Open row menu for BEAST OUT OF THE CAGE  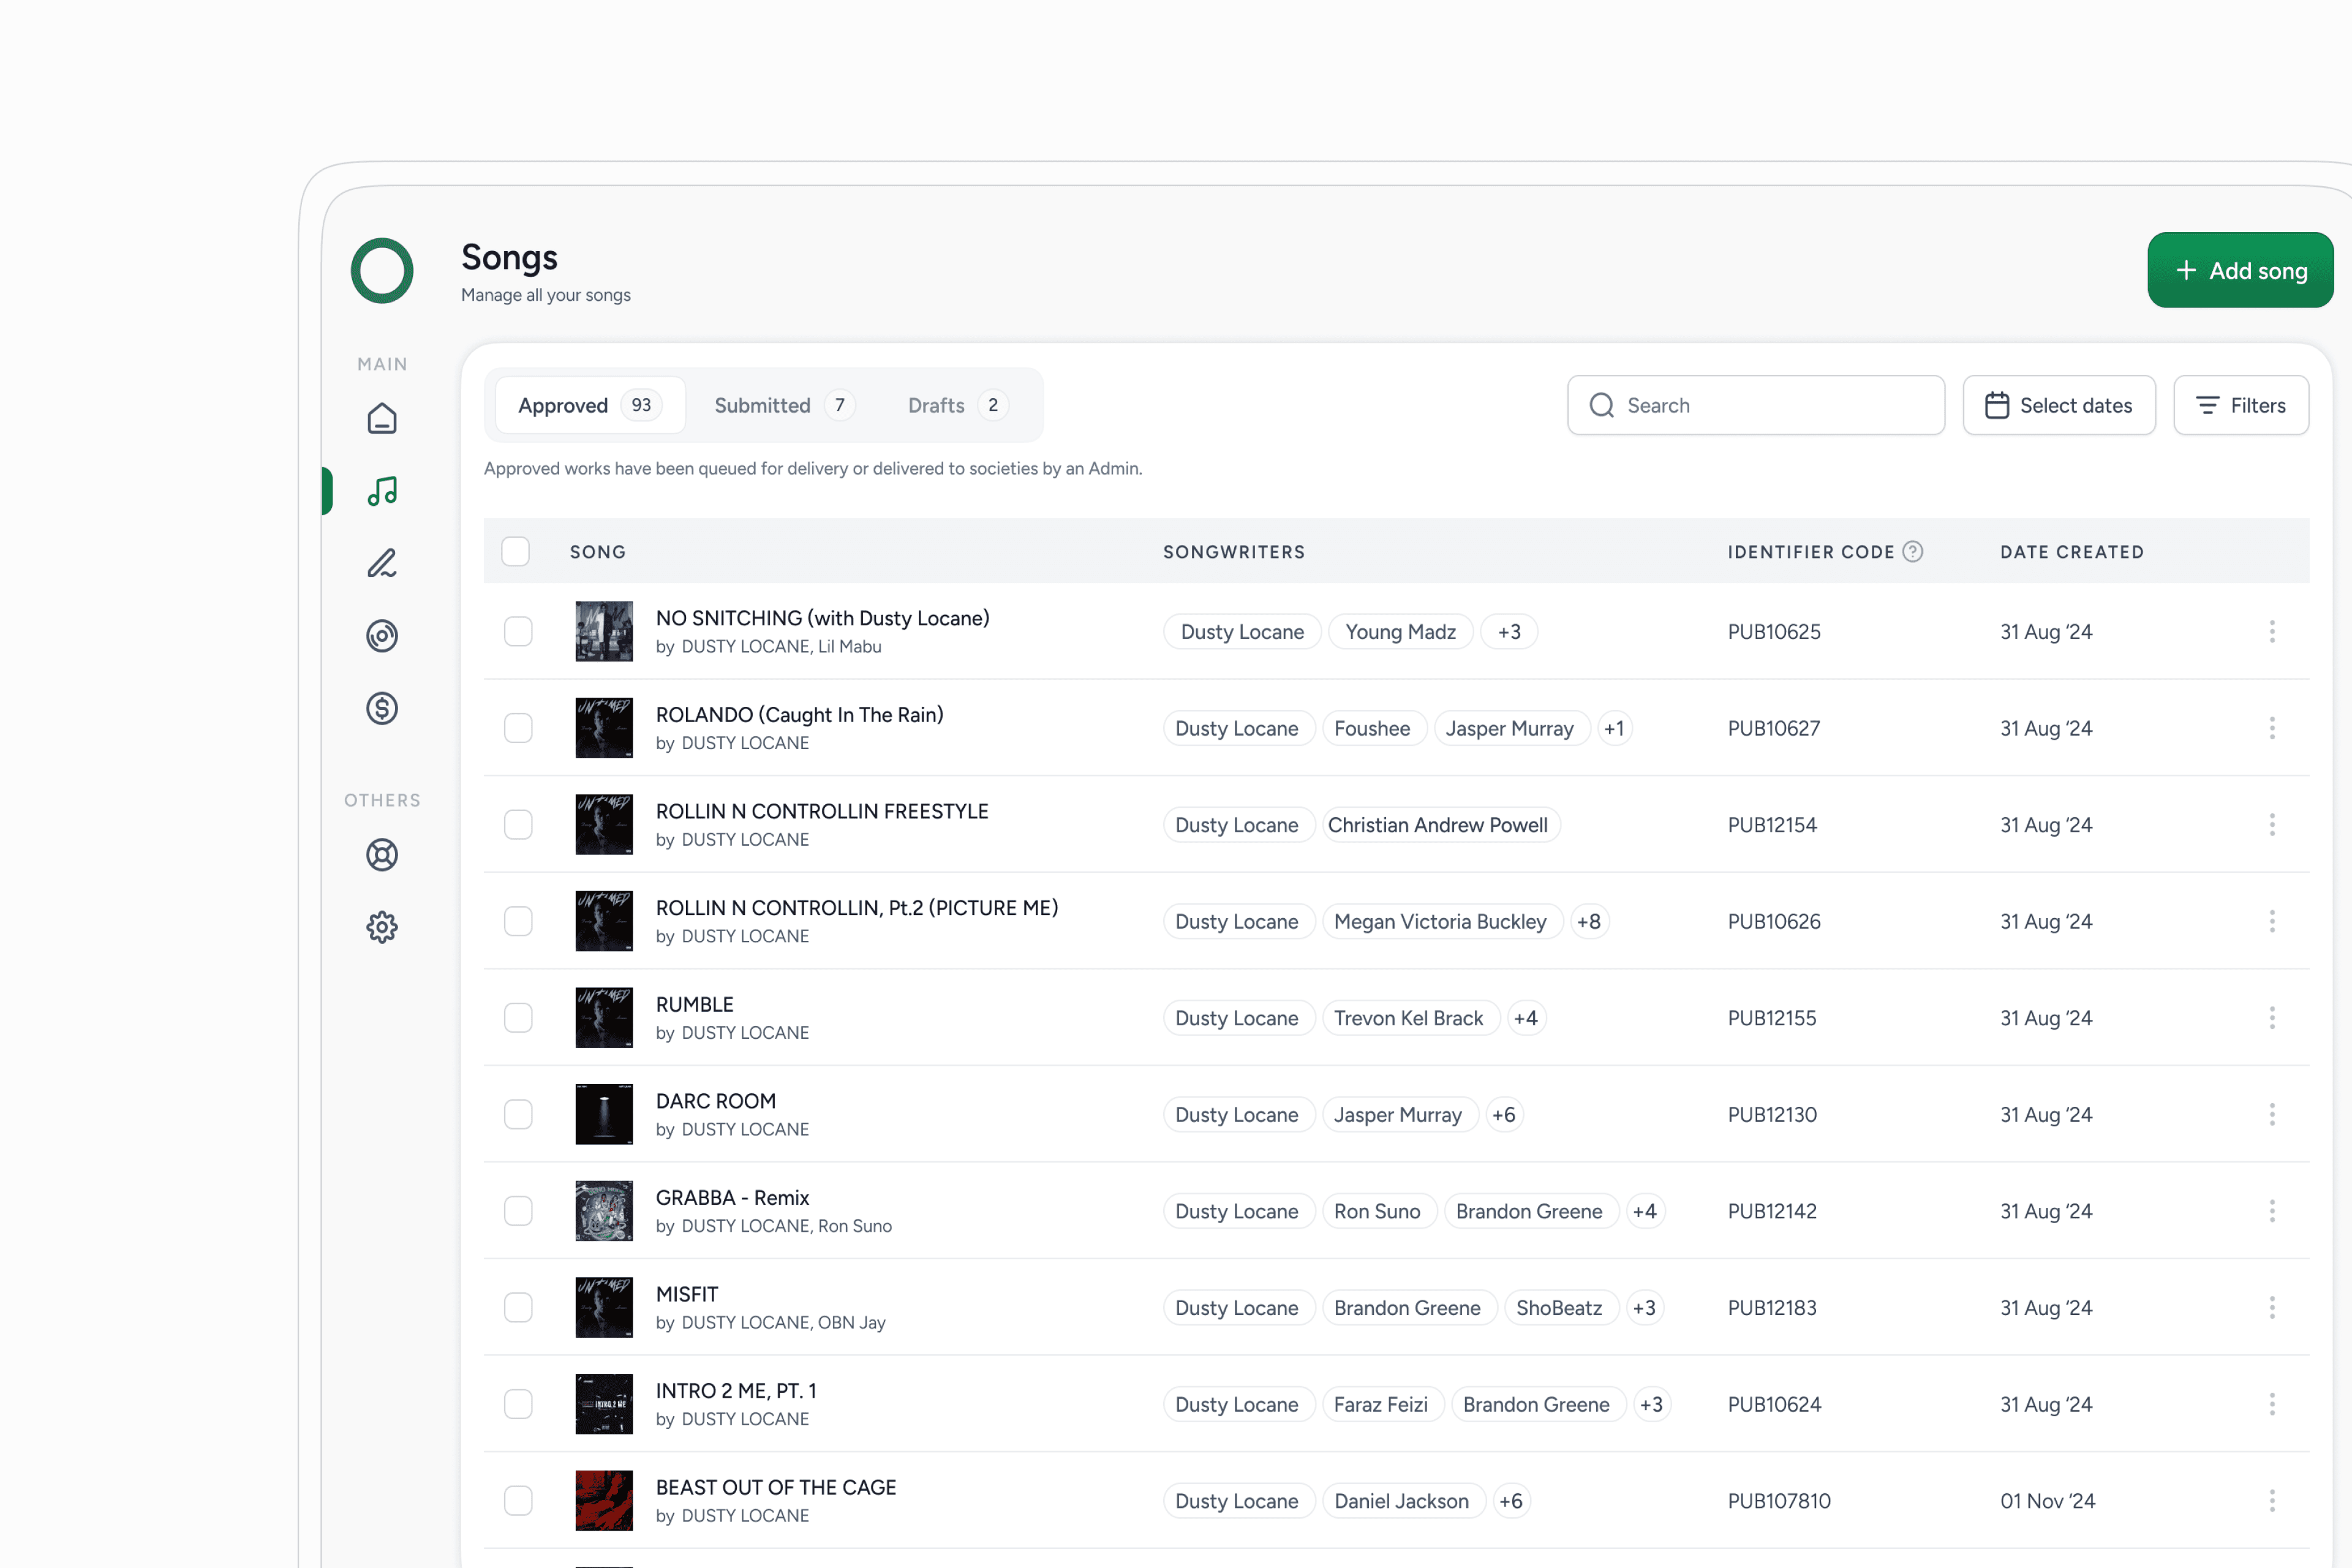click(x=2272, y=1500)
